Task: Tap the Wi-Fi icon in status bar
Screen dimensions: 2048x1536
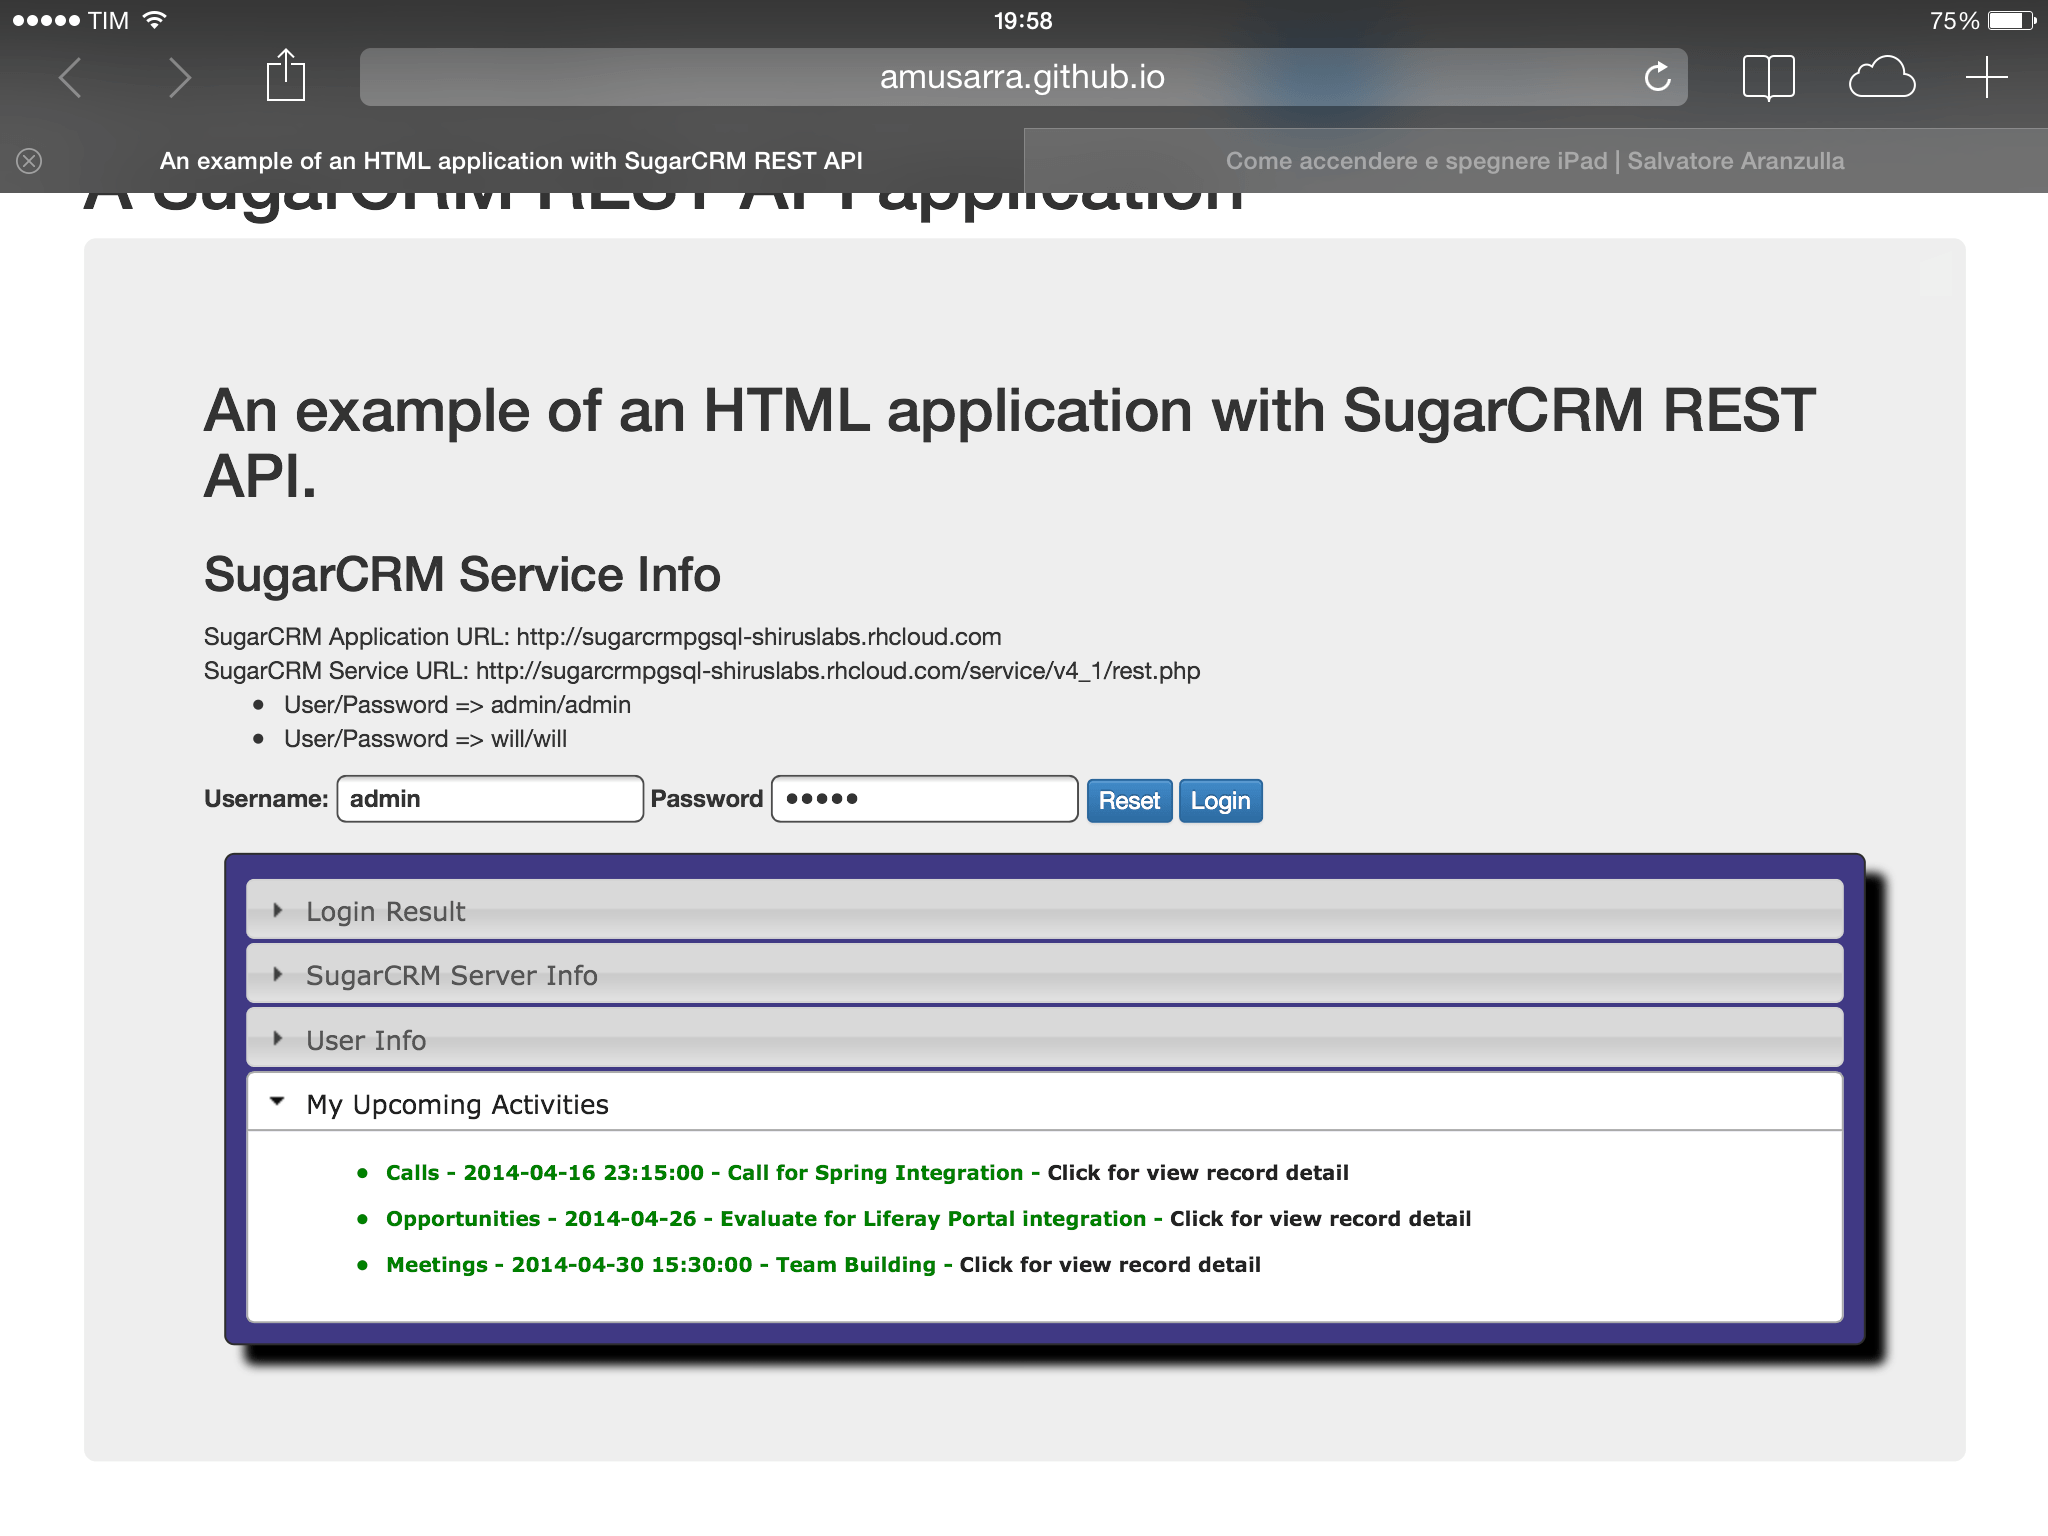Action: [154, 20]
